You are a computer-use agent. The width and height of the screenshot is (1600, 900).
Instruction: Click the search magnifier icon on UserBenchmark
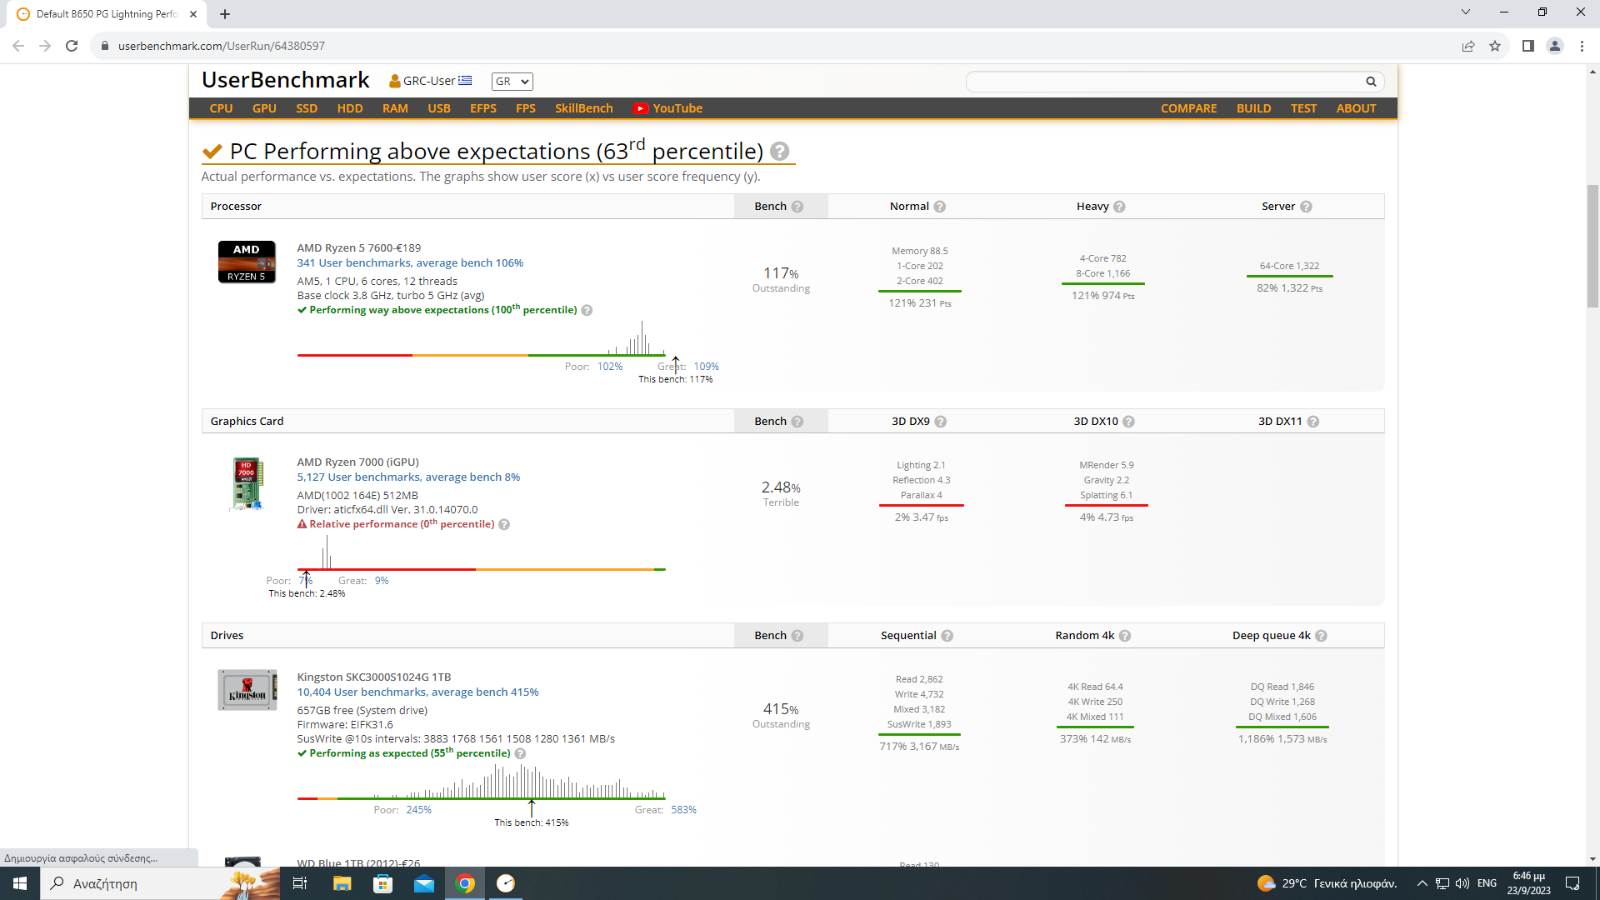click(1371, 82)
